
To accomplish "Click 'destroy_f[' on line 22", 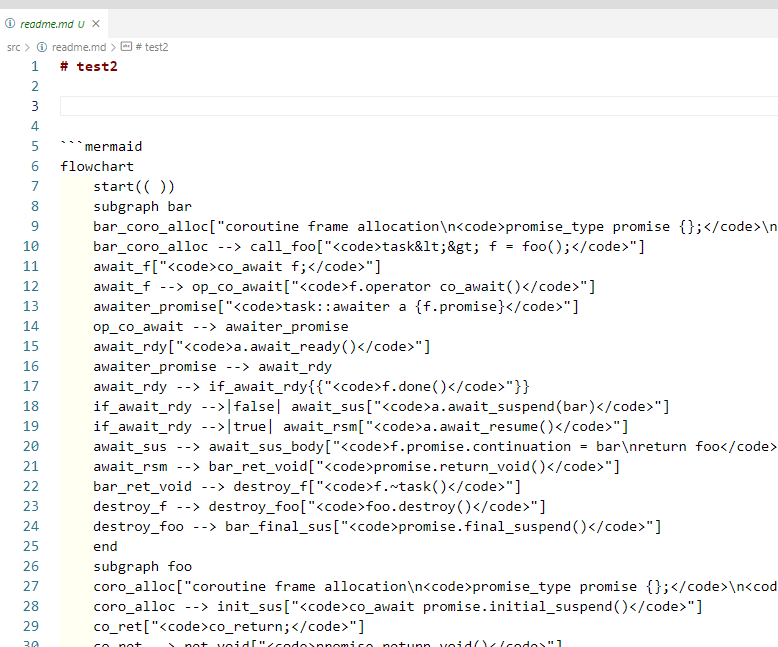I will point(274,486).
